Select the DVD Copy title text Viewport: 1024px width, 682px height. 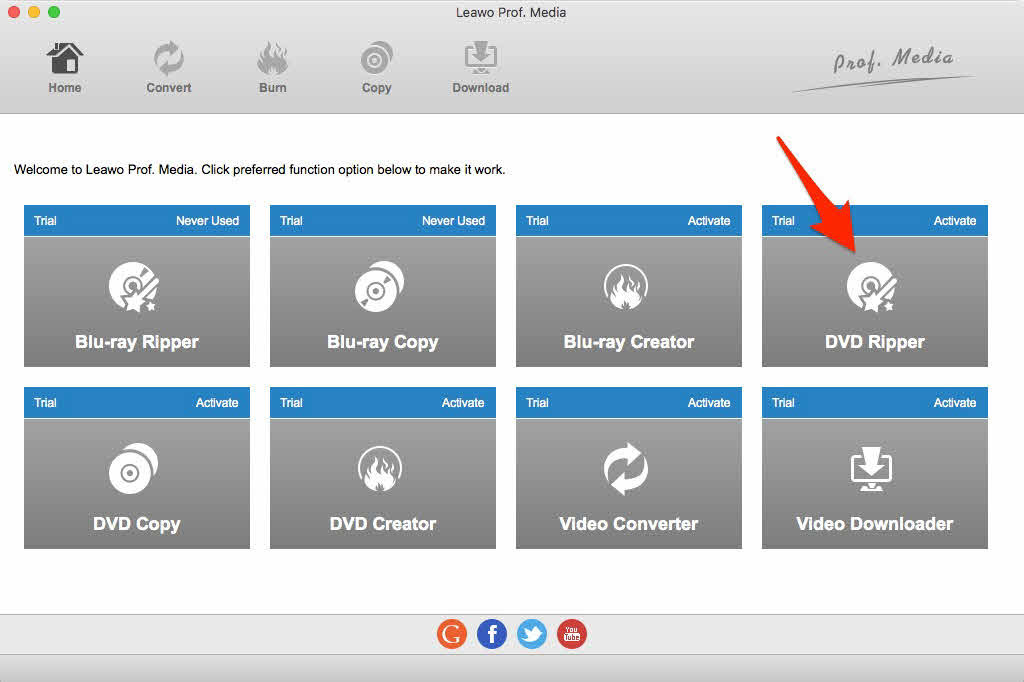point(136,524)
